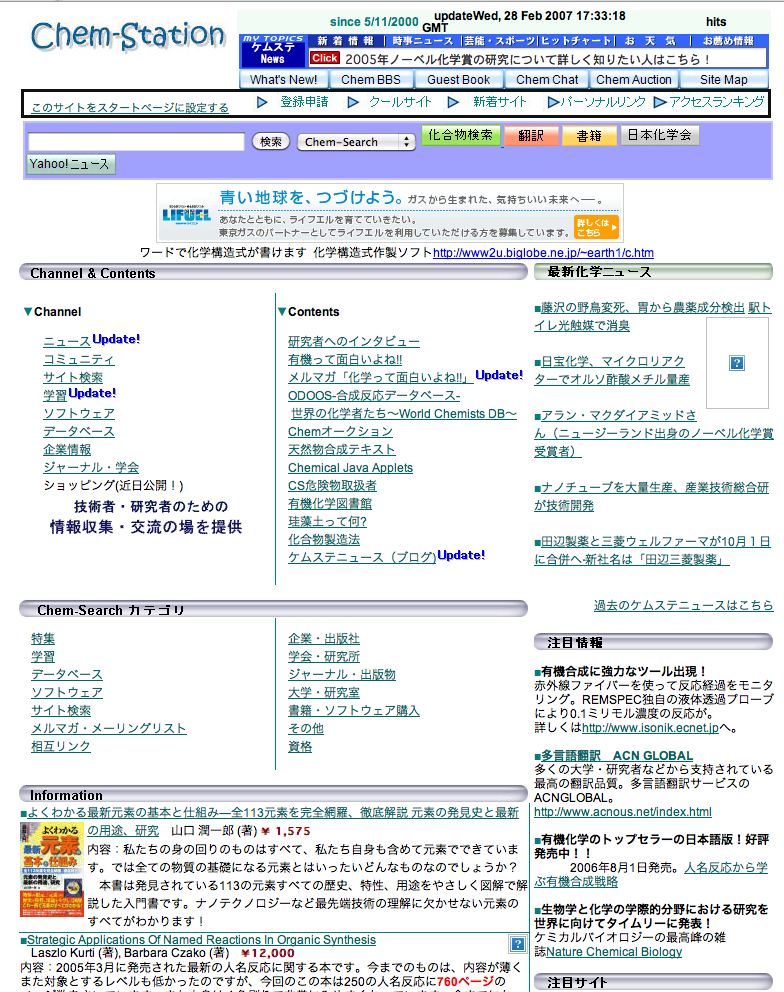Click the broken image icon in news section

tap(737, 363)
